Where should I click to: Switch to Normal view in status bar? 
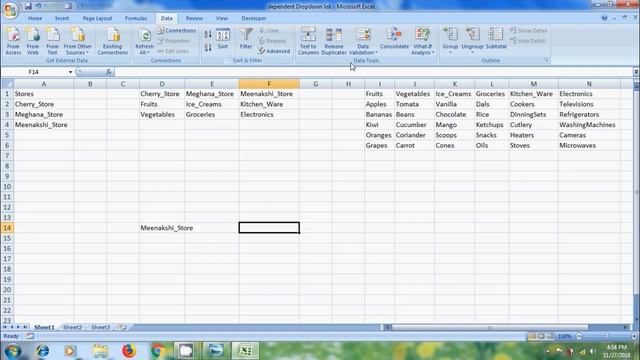[532, 336]
